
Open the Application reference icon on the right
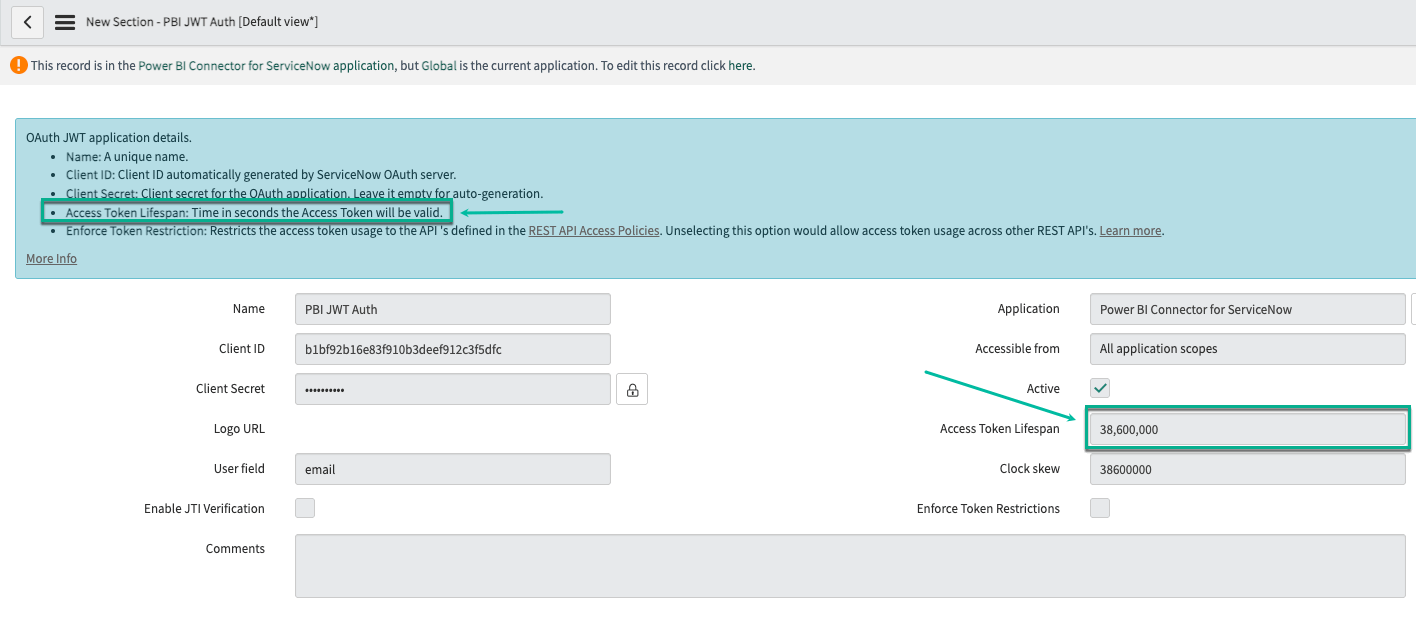click(1413, 309)
